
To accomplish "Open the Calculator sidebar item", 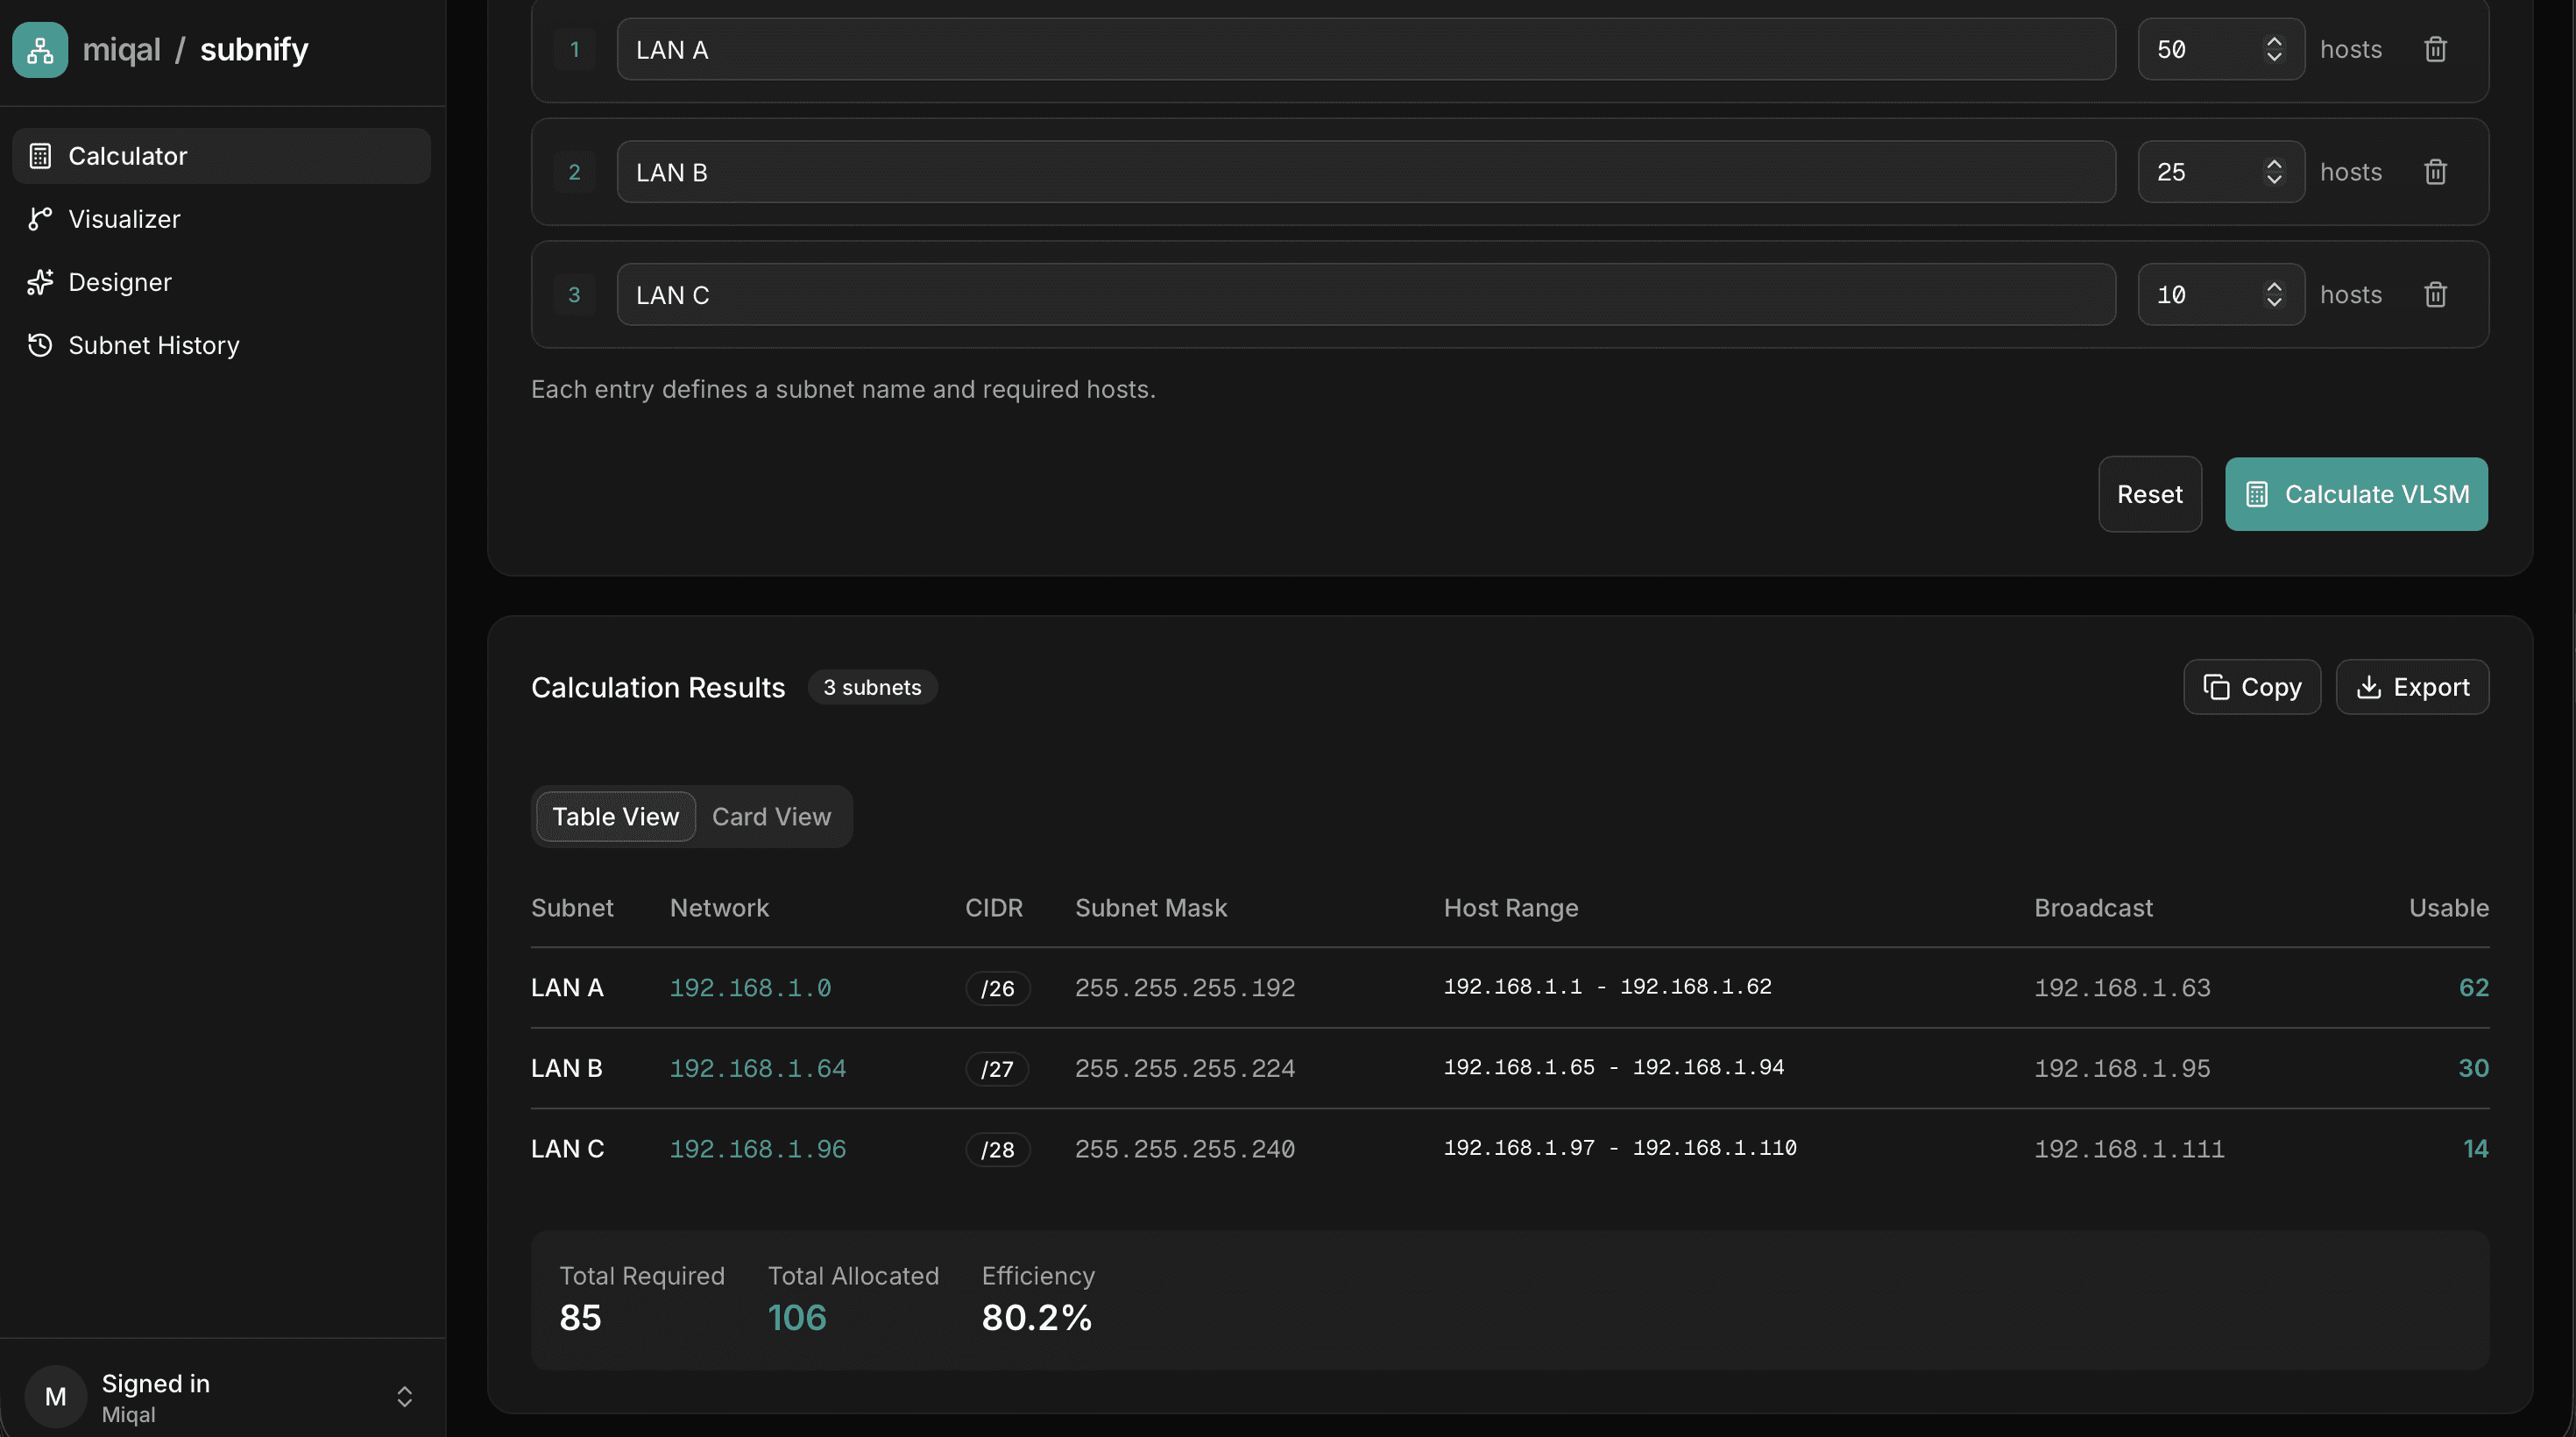I will (127, 156).
